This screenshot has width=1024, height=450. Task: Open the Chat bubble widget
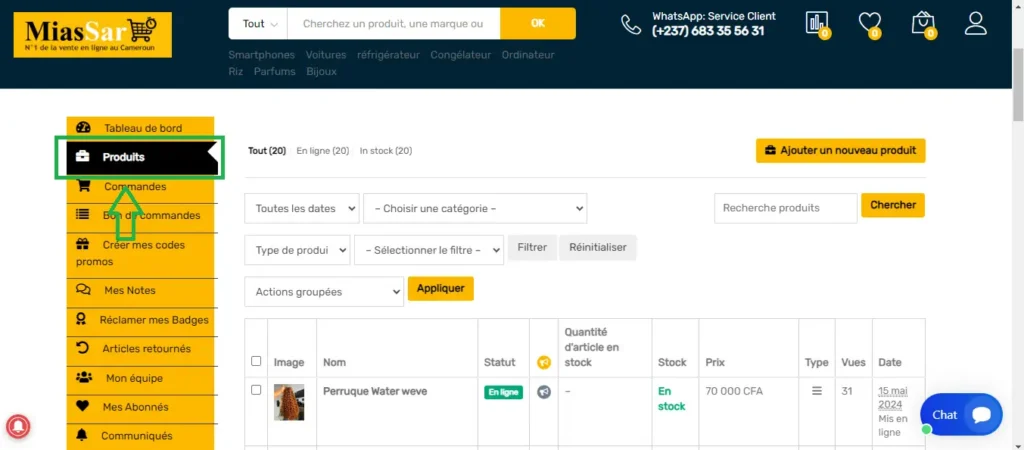[x=960, y=414]
